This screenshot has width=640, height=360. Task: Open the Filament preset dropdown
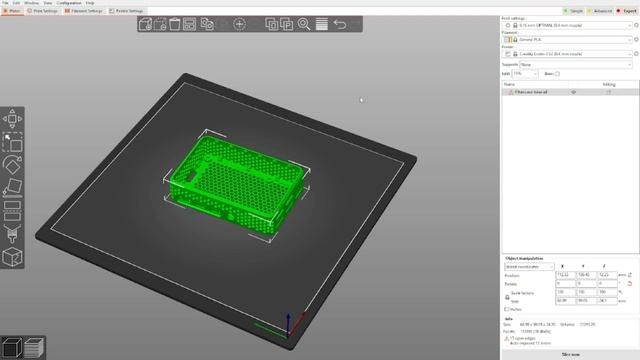567,40
